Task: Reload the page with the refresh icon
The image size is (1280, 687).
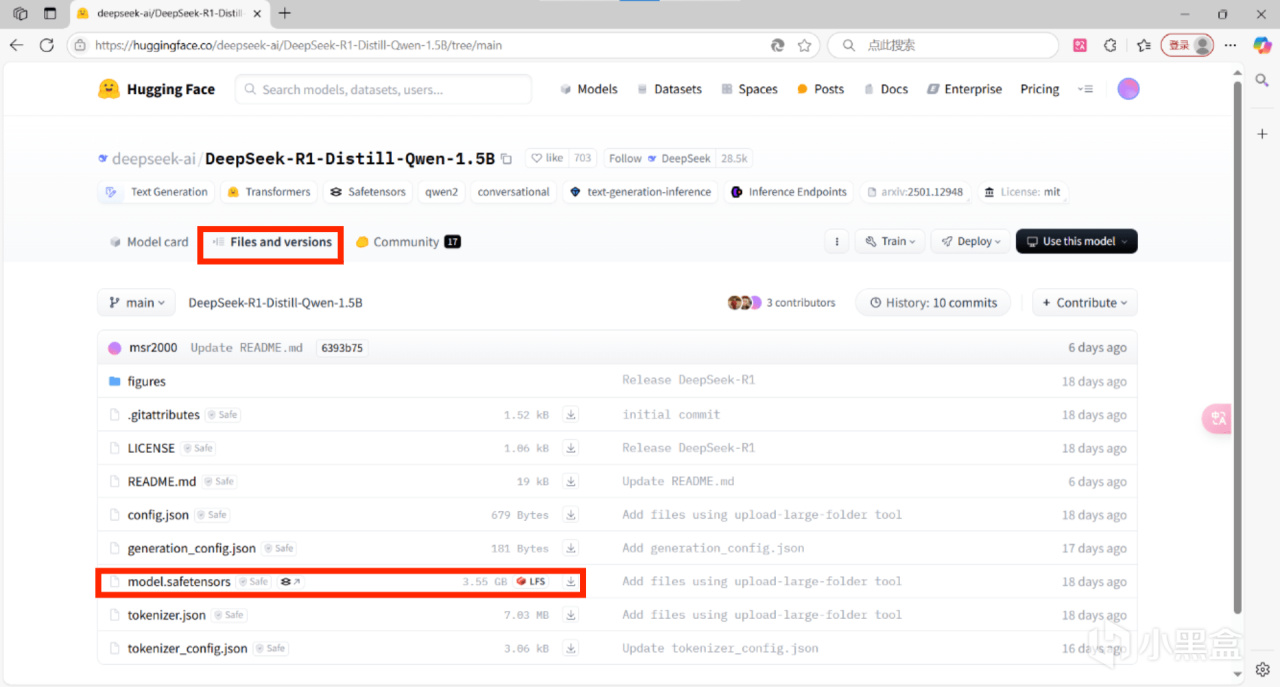Action: pos(46,45)
